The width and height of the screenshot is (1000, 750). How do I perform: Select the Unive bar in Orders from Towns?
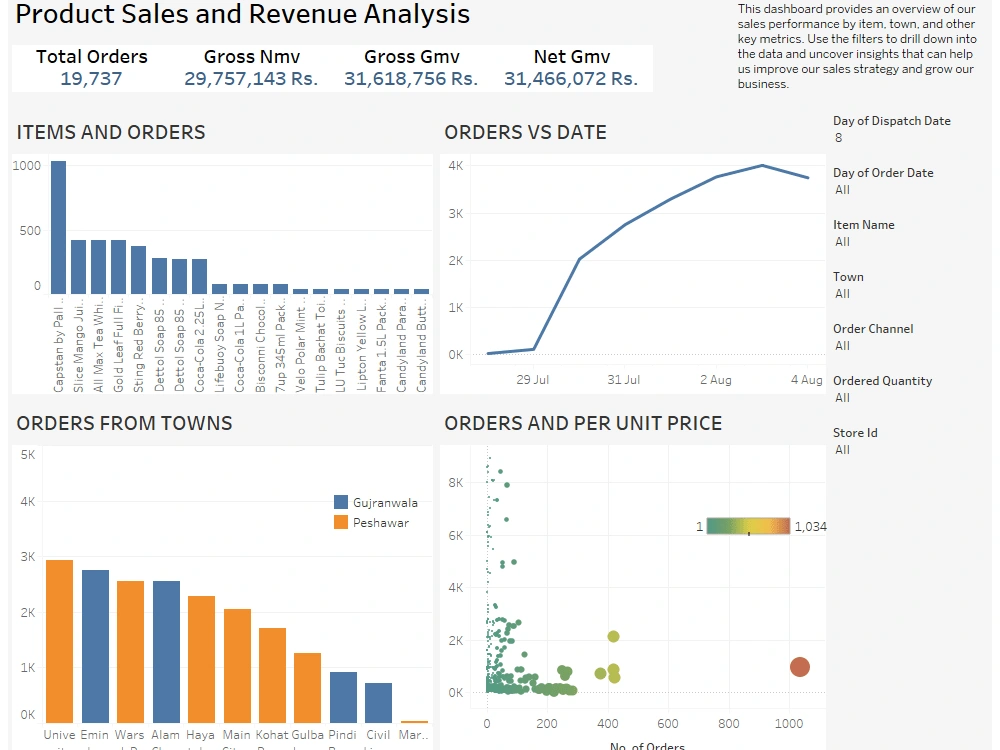pos(60,635)
